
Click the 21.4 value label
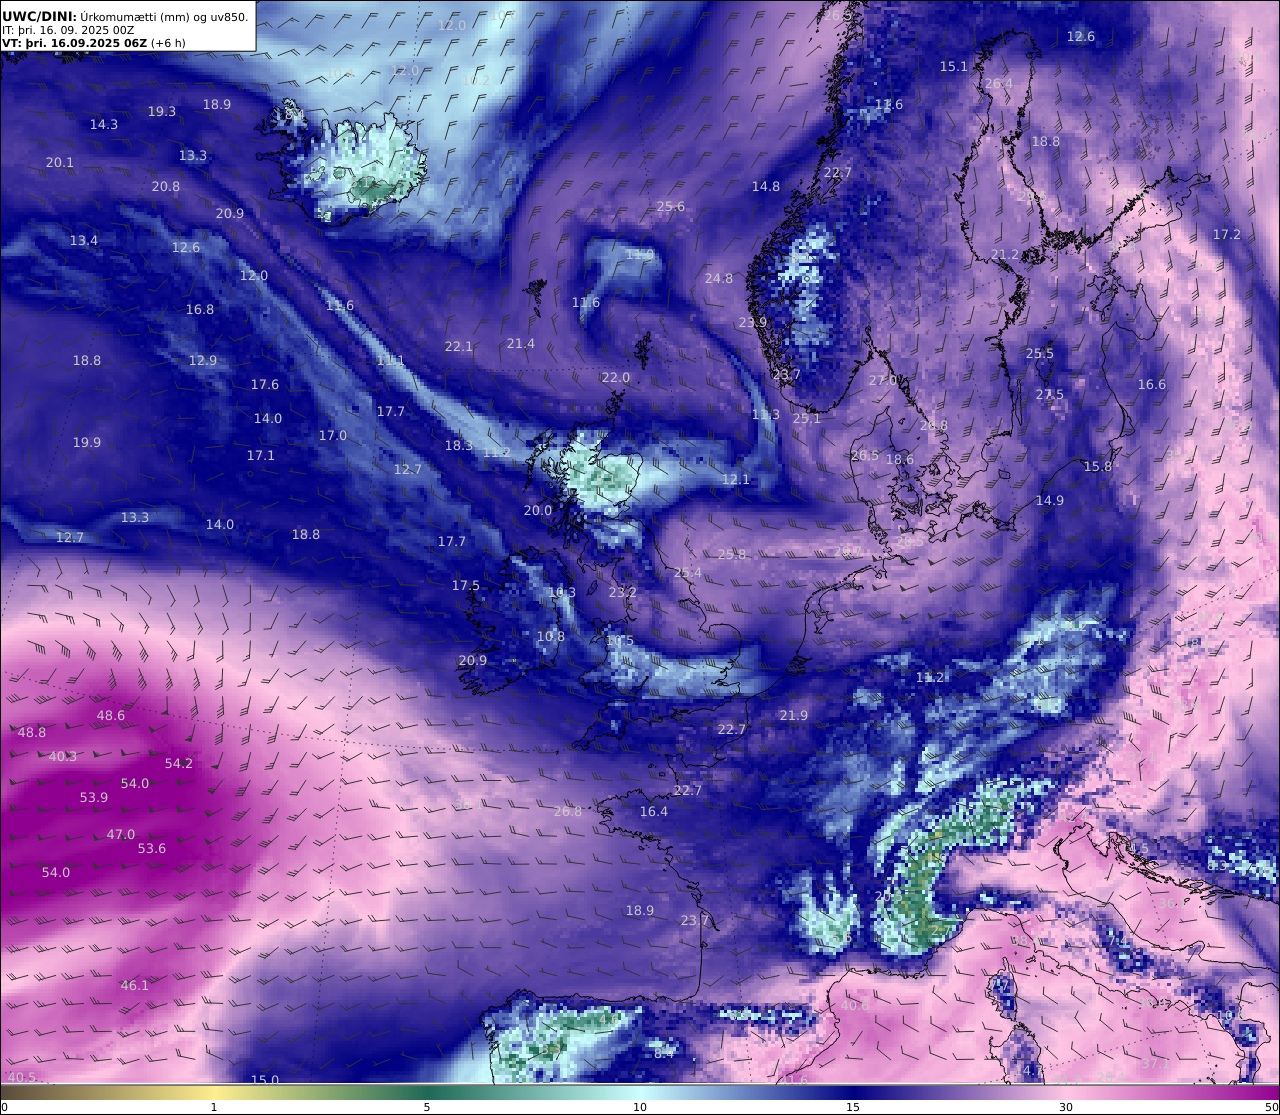tap(521, 343)
